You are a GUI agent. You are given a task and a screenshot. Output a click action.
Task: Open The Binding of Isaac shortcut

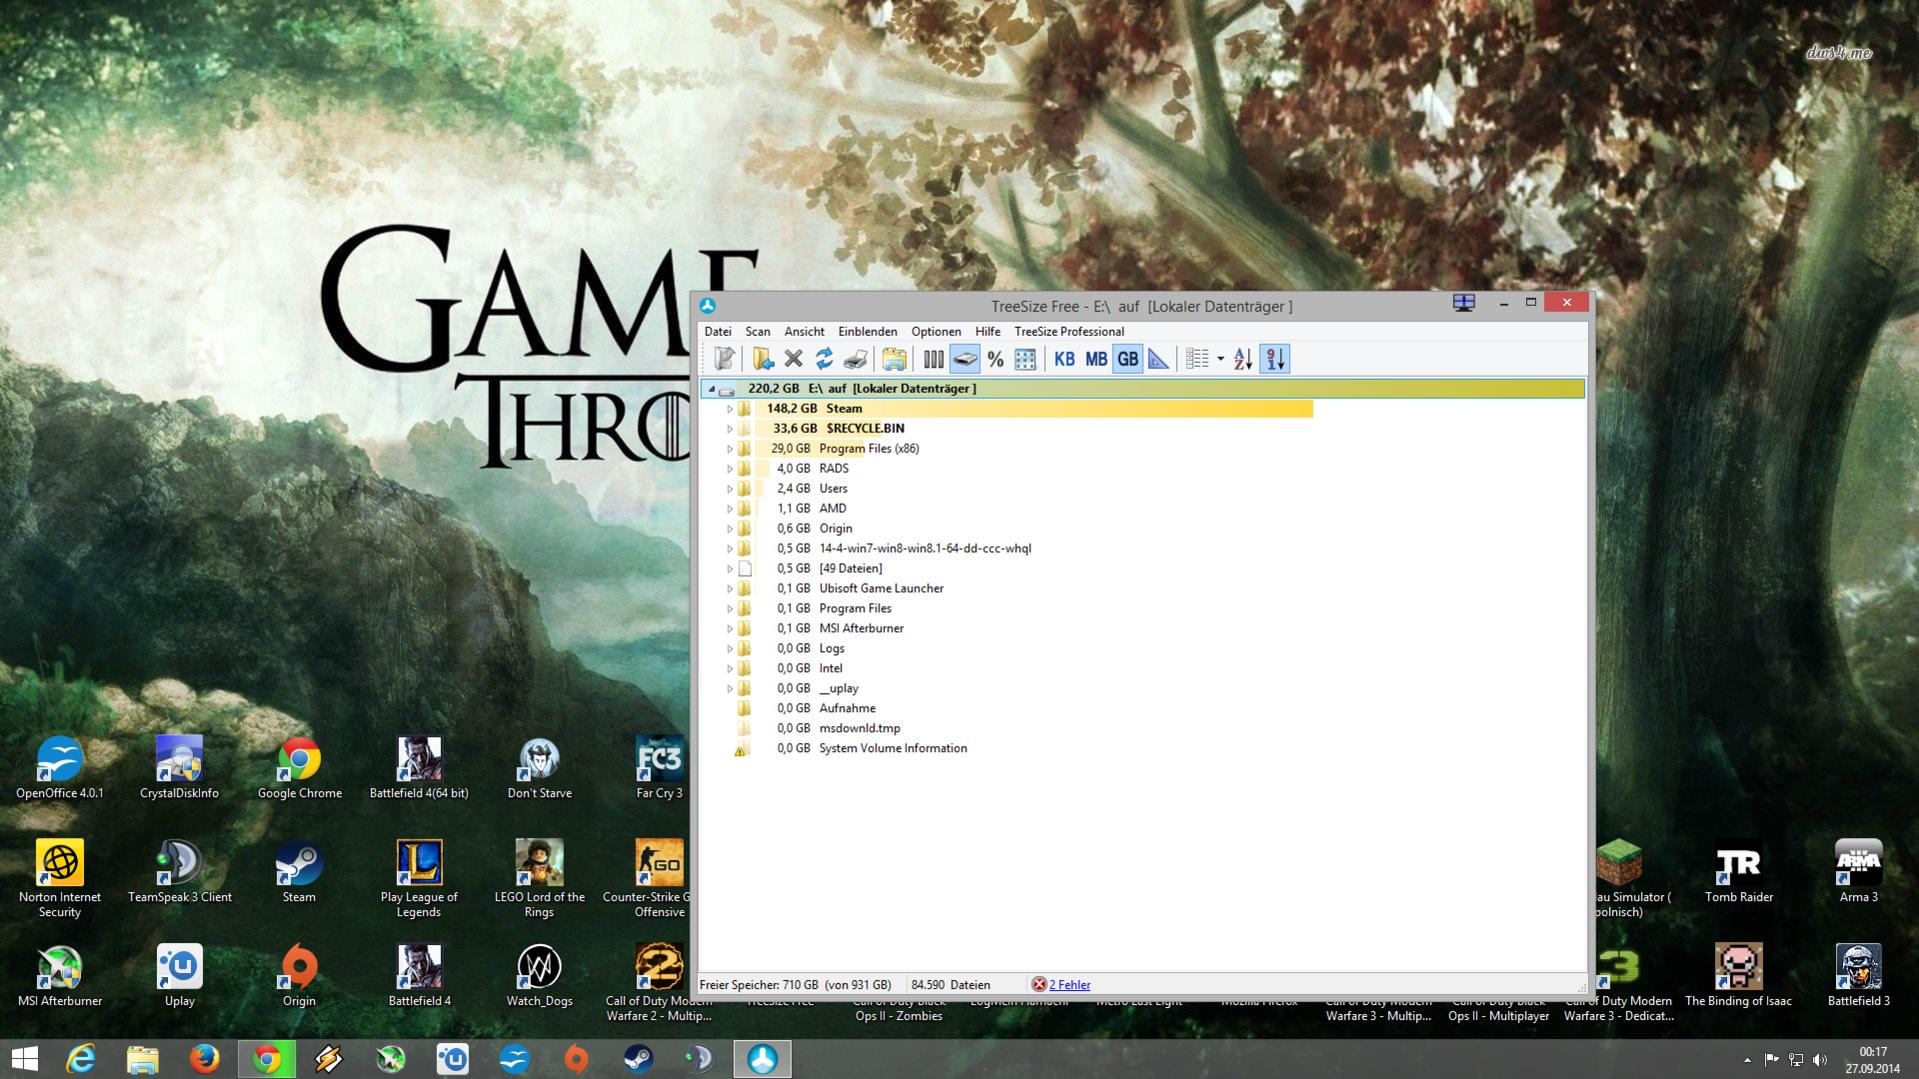[x=1738, y=977]
